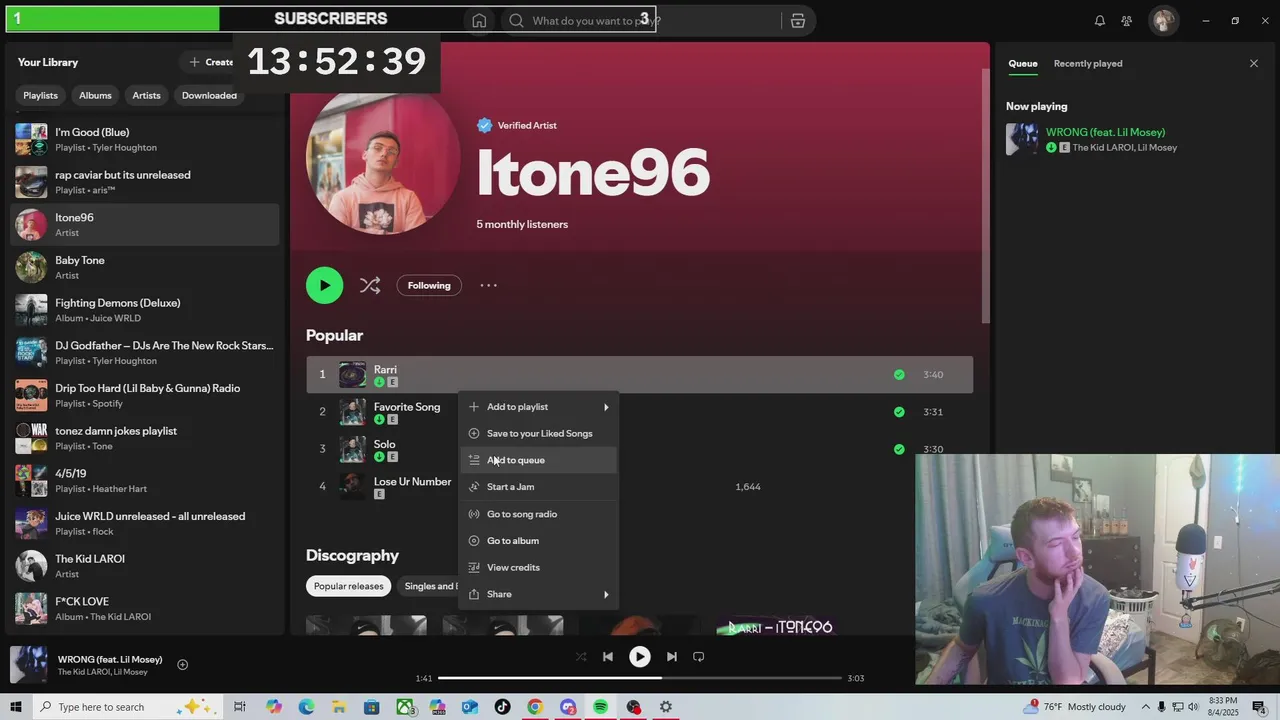This screenshot has width=1280, height=720.
Task: Open Chrome icon in Windows taskbar
Action: pos(535,707)
